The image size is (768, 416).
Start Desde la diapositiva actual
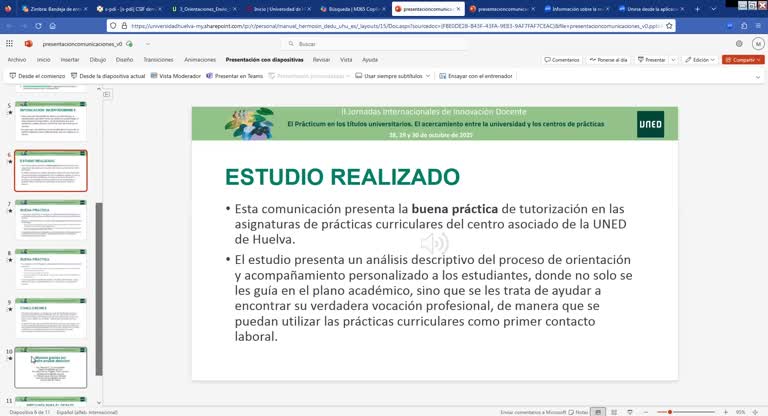click(x=108, y=76)
